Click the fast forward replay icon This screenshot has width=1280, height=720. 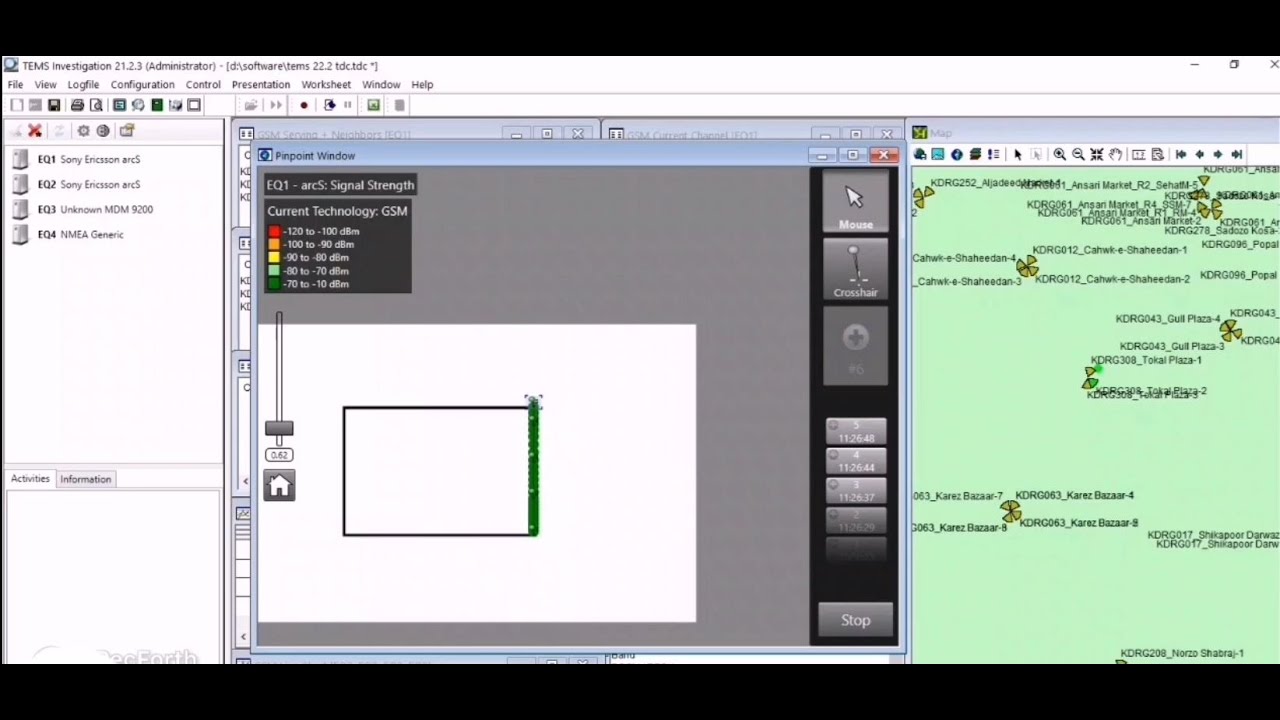point(276,105)
